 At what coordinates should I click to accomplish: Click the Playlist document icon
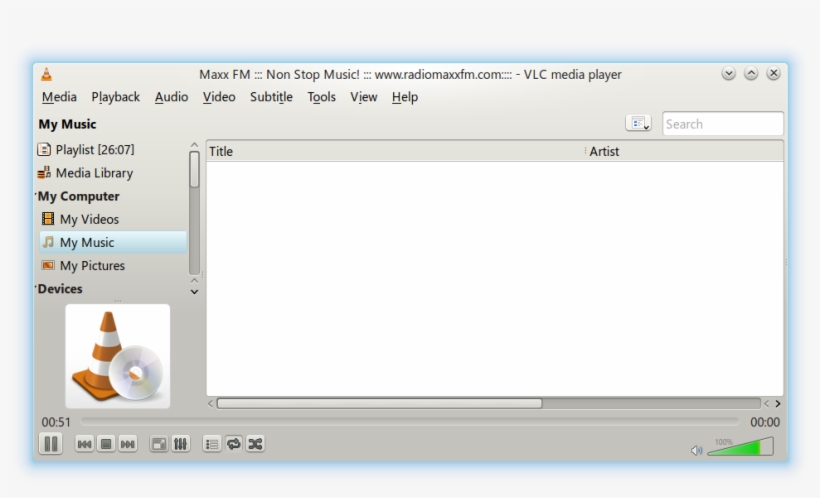44,150
